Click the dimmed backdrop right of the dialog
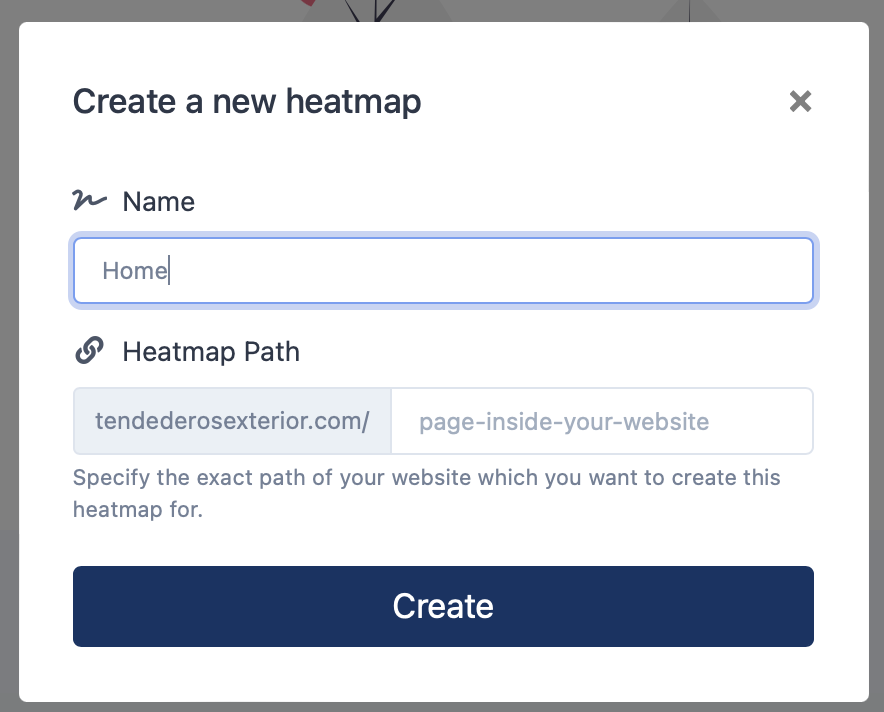 point(877,361)
